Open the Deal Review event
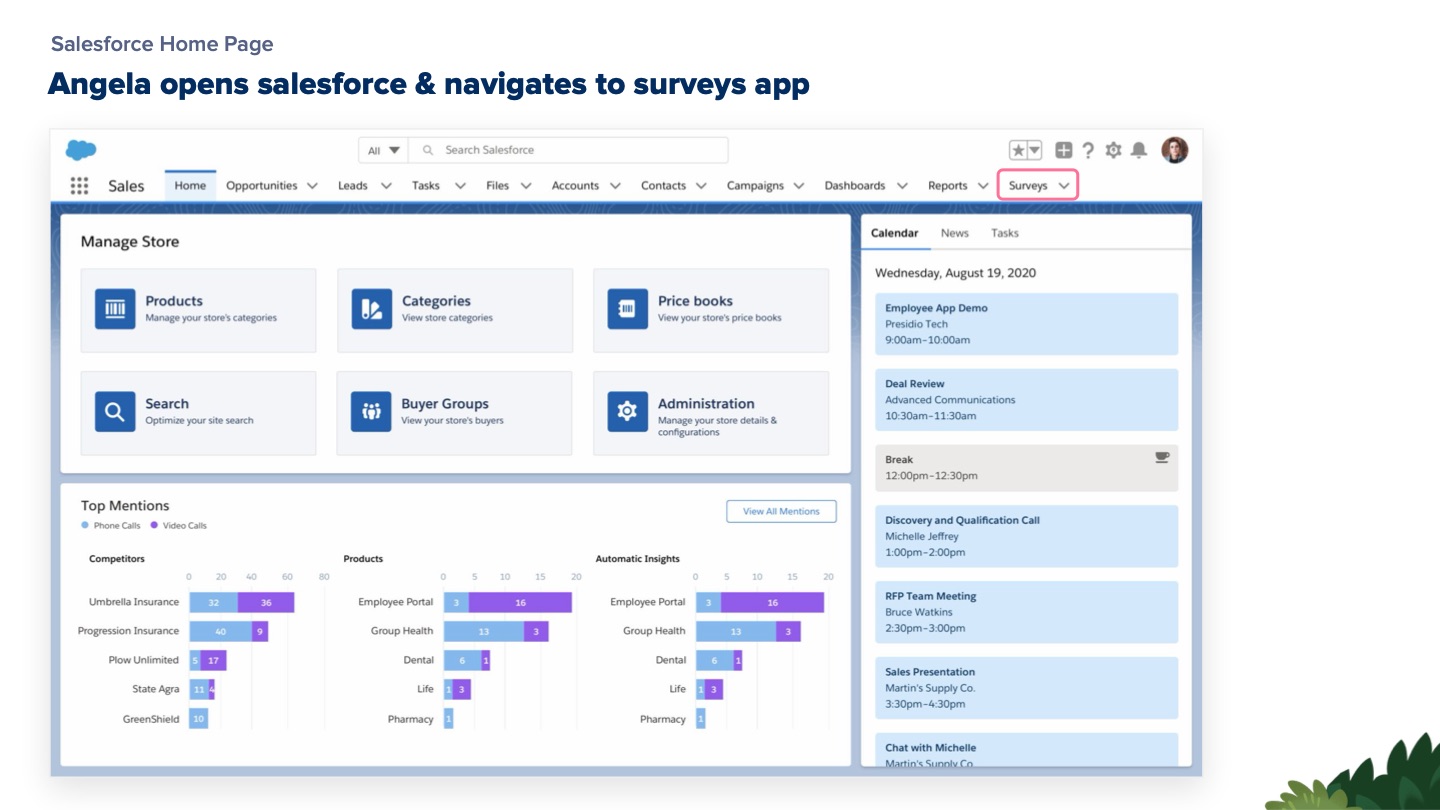The height and width of the screenshot is (810, 1440). 1026,400
